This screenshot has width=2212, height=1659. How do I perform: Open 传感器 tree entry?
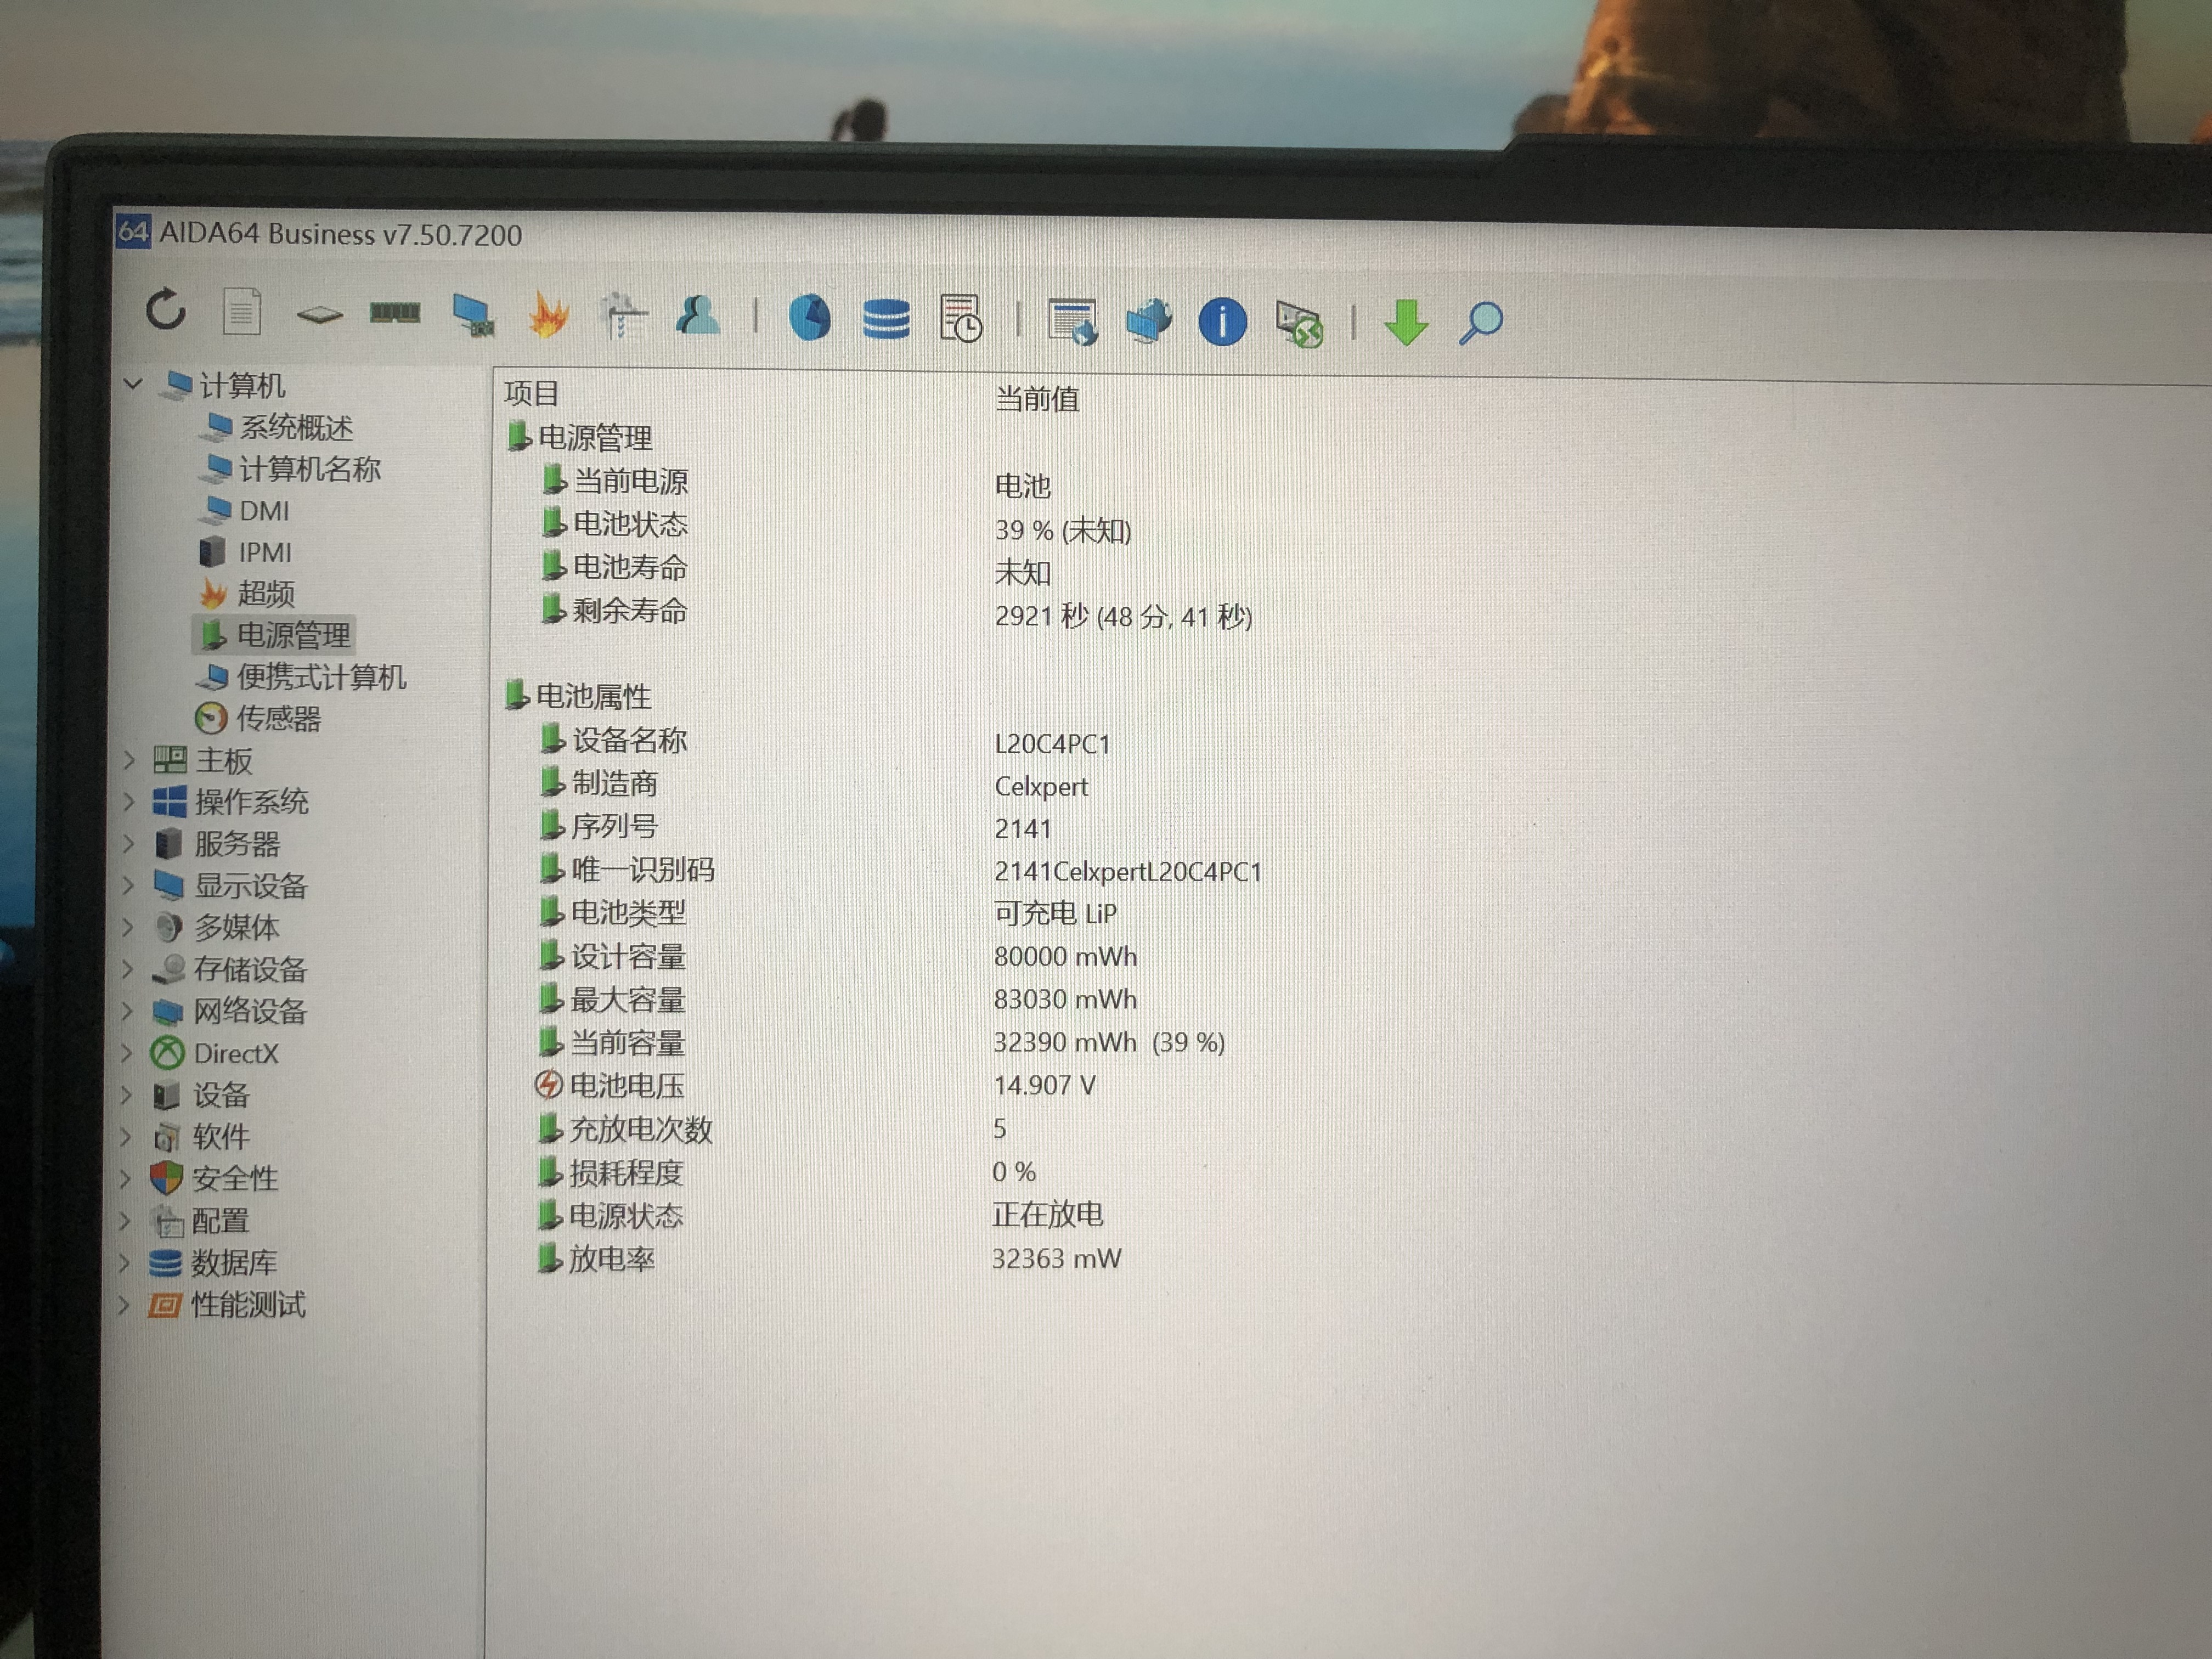pos(258,718)
